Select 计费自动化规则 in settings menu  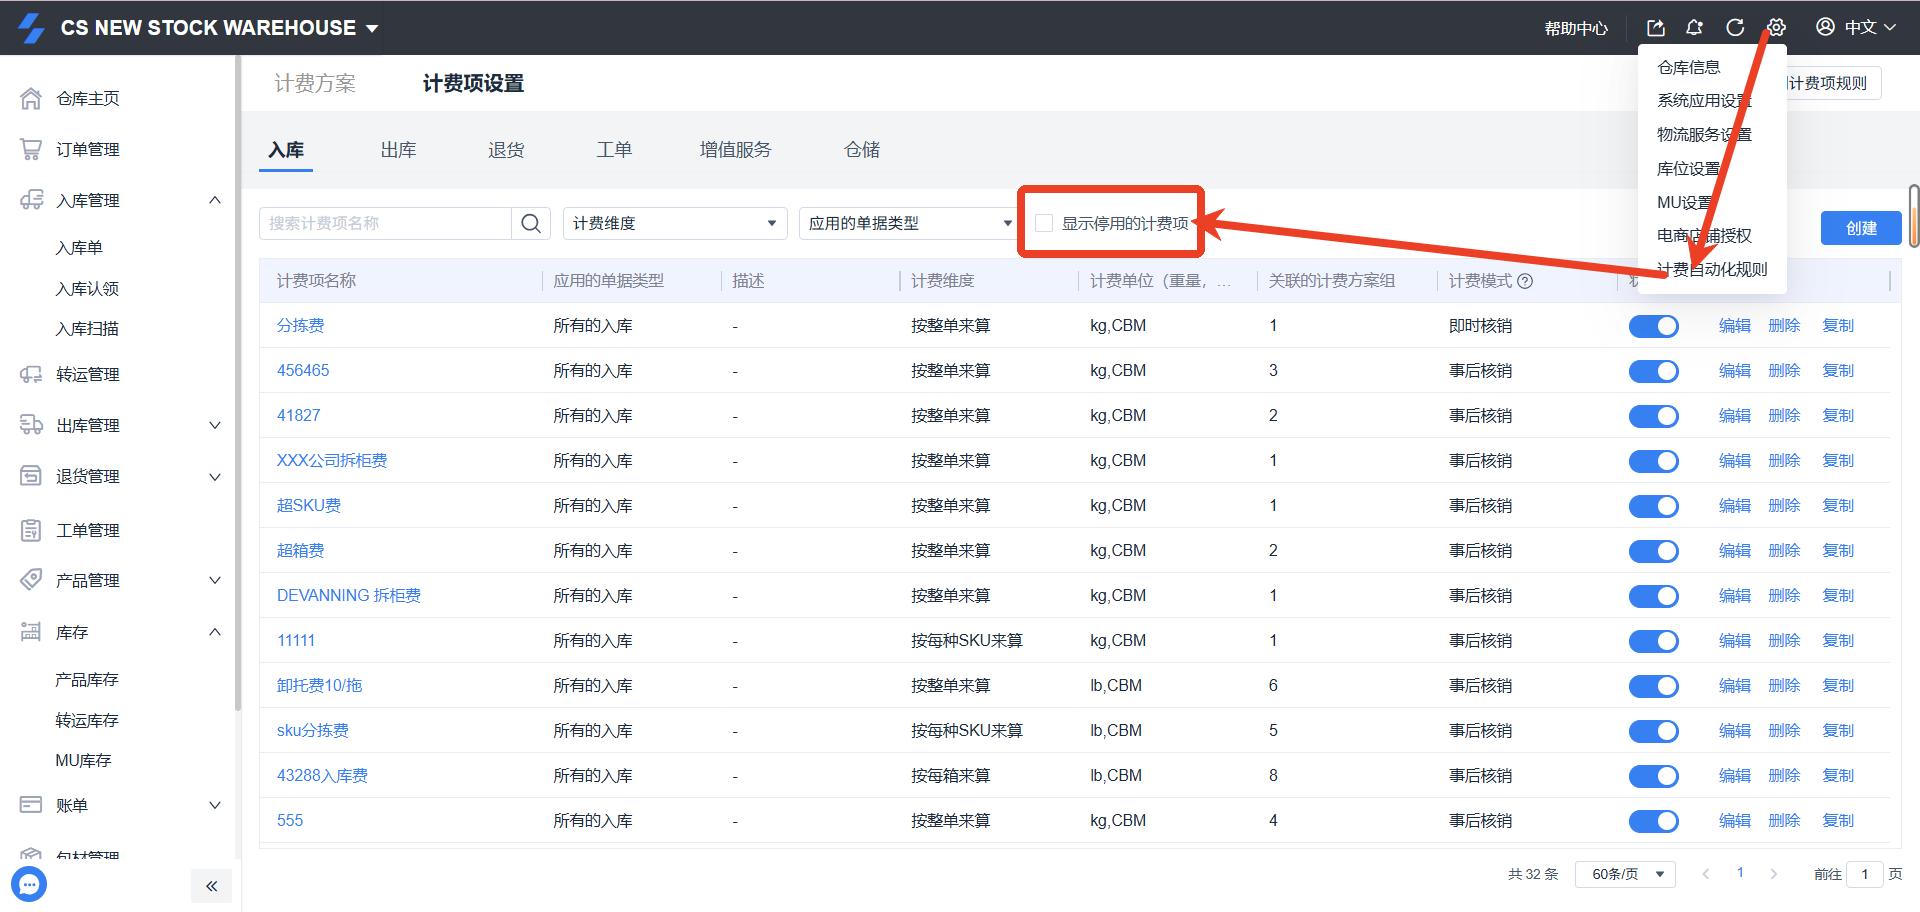1712,269
